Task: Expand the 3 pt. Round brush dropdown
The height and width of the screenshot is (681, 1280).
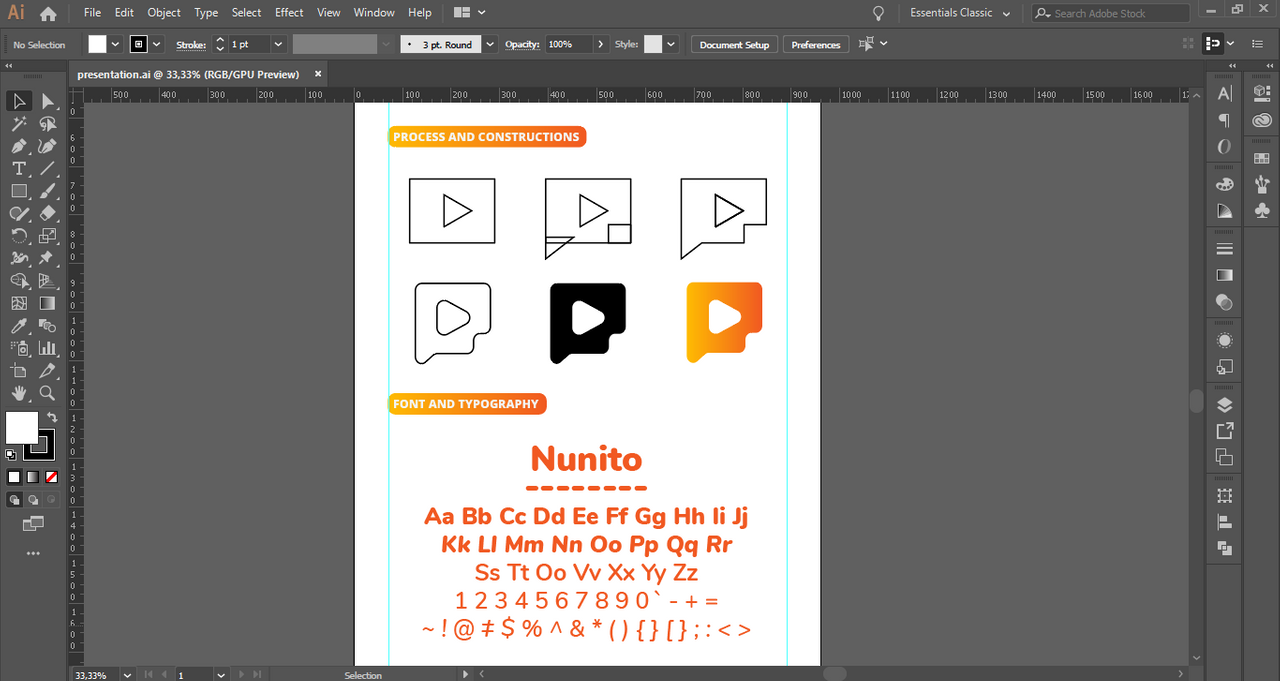Action: click(x=490, y=45)
